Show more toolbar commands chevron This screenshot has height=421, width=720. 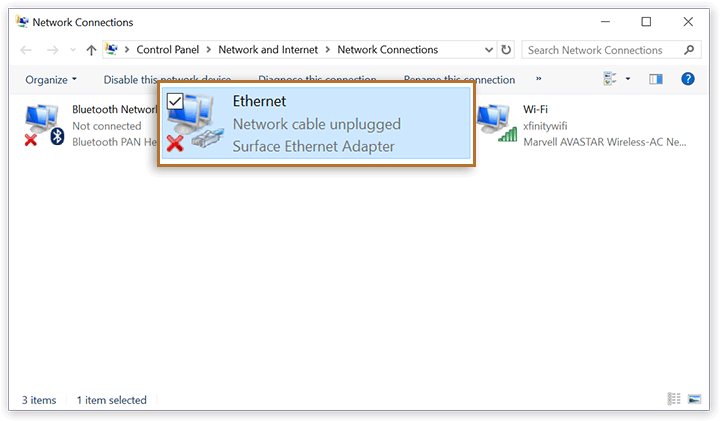tap(538, 79)
